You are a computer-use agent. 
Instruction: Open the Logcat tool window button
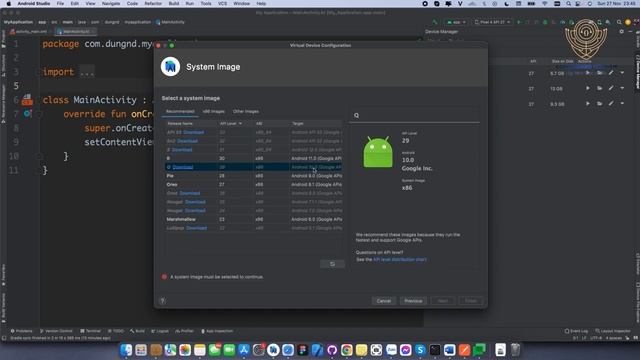coord(160,331)
